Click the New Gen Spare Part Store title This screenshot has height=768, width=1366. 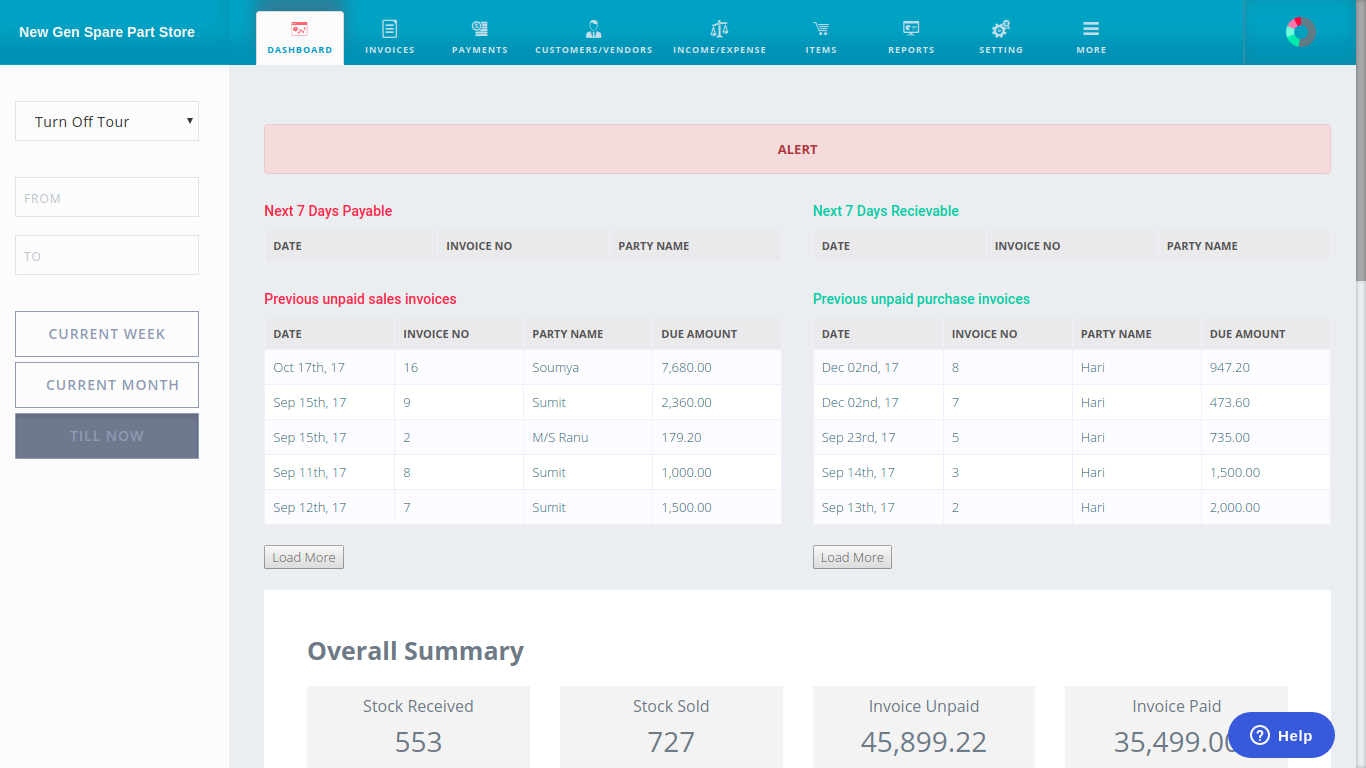click(x=107, y=32)
